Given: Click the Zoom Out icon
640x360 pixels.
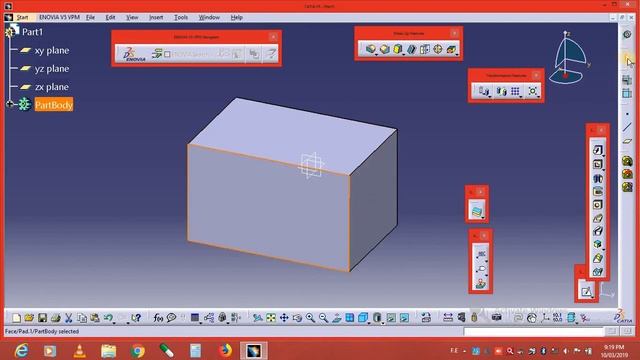Looking at the screenshot, I should click(323, 318).
